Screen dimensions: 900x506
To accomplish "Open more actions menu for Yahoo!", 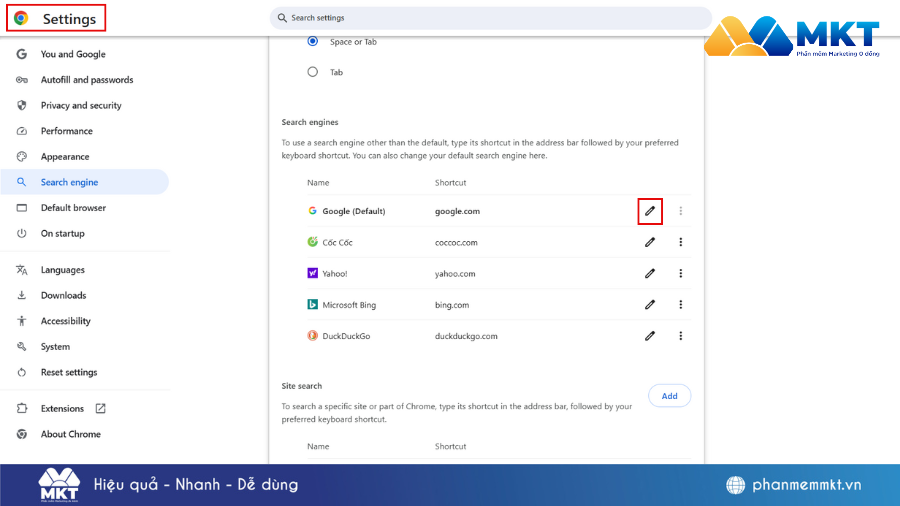I will 681,274.
